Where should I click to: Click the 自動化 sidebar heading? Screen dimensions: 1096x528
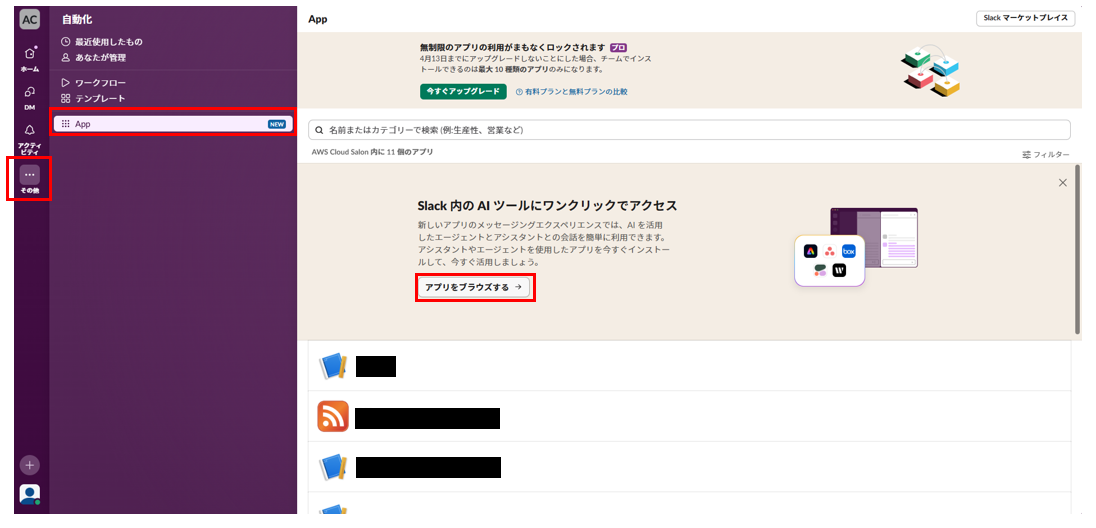77,20
